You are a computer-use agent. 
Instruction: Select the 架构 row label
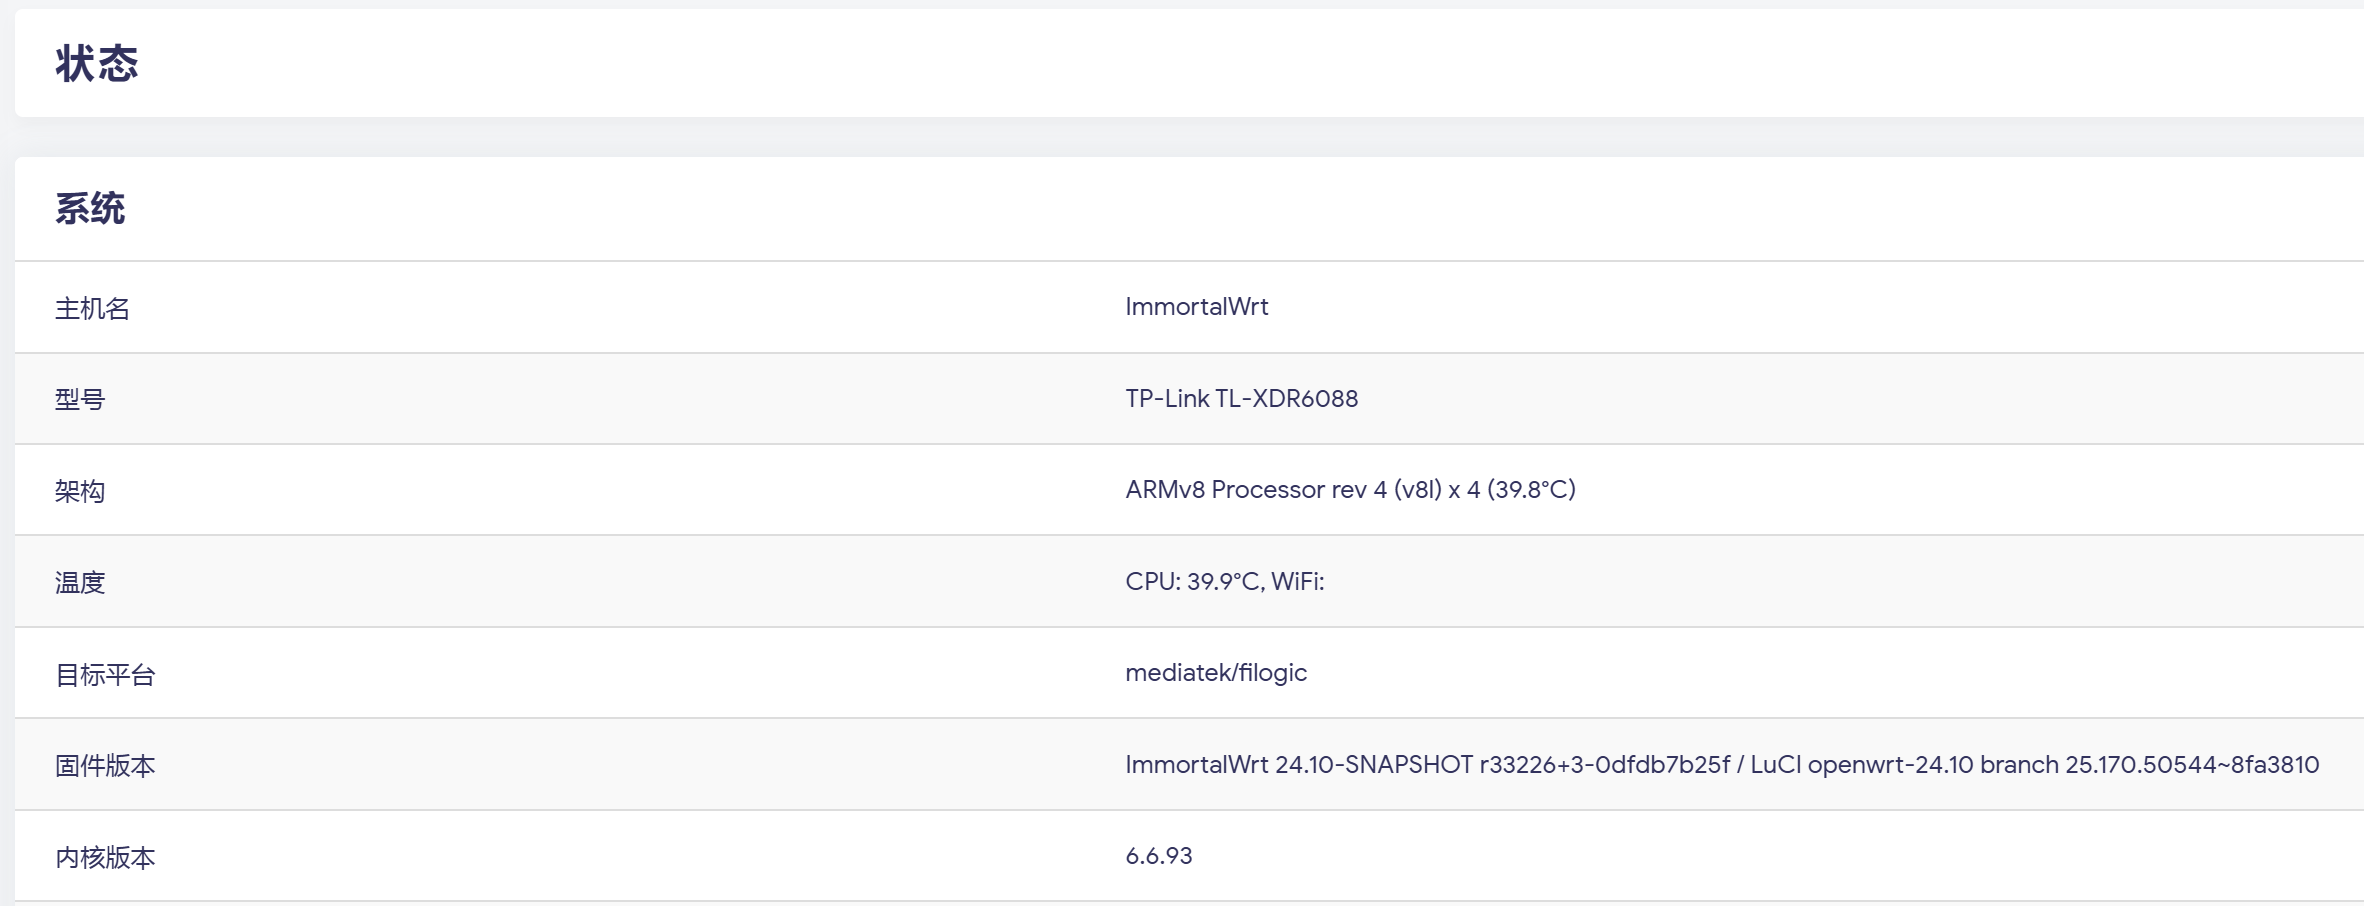[80, 491]
